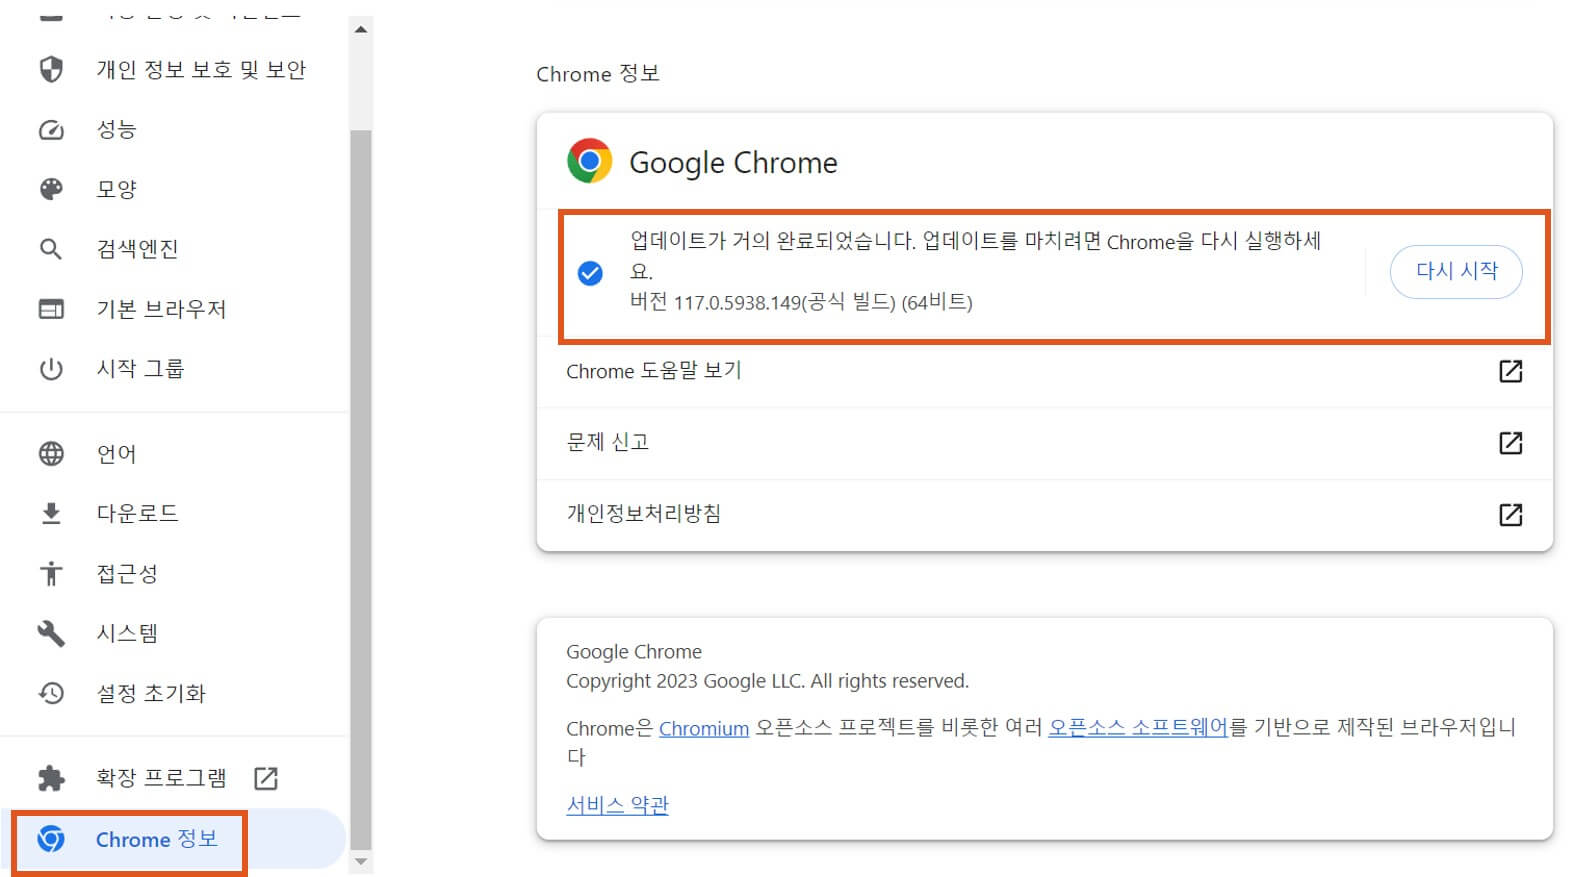Click the sidebar scrollbar thumb
Image resolution: width=1579 pixels, height=877 pixels.
coord(361,488)
